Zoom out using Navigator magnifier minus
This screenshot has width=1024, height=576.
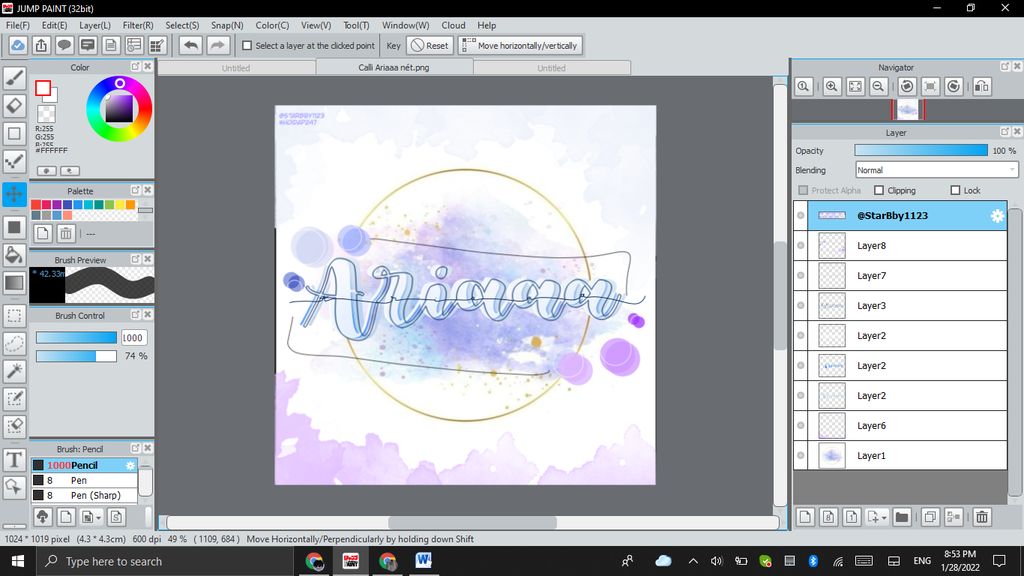pyautogui.click(x=878, y=86)
